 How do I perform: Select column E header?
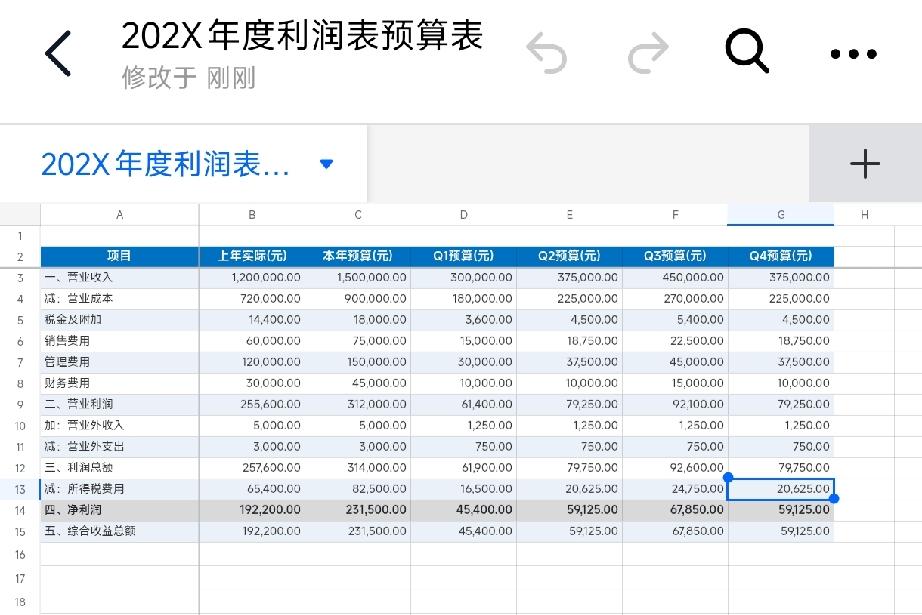click(x=569, y=215)
